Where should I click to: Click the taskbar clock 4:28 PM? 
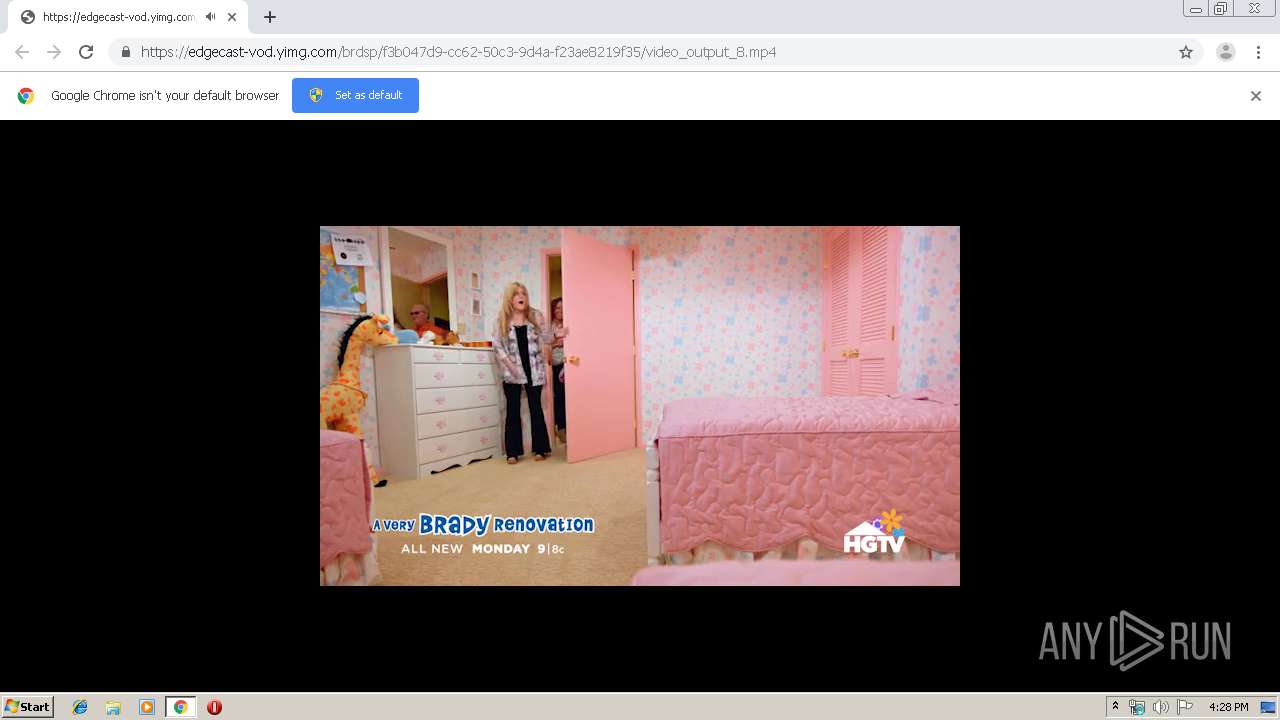click(x=1228, y=707)
